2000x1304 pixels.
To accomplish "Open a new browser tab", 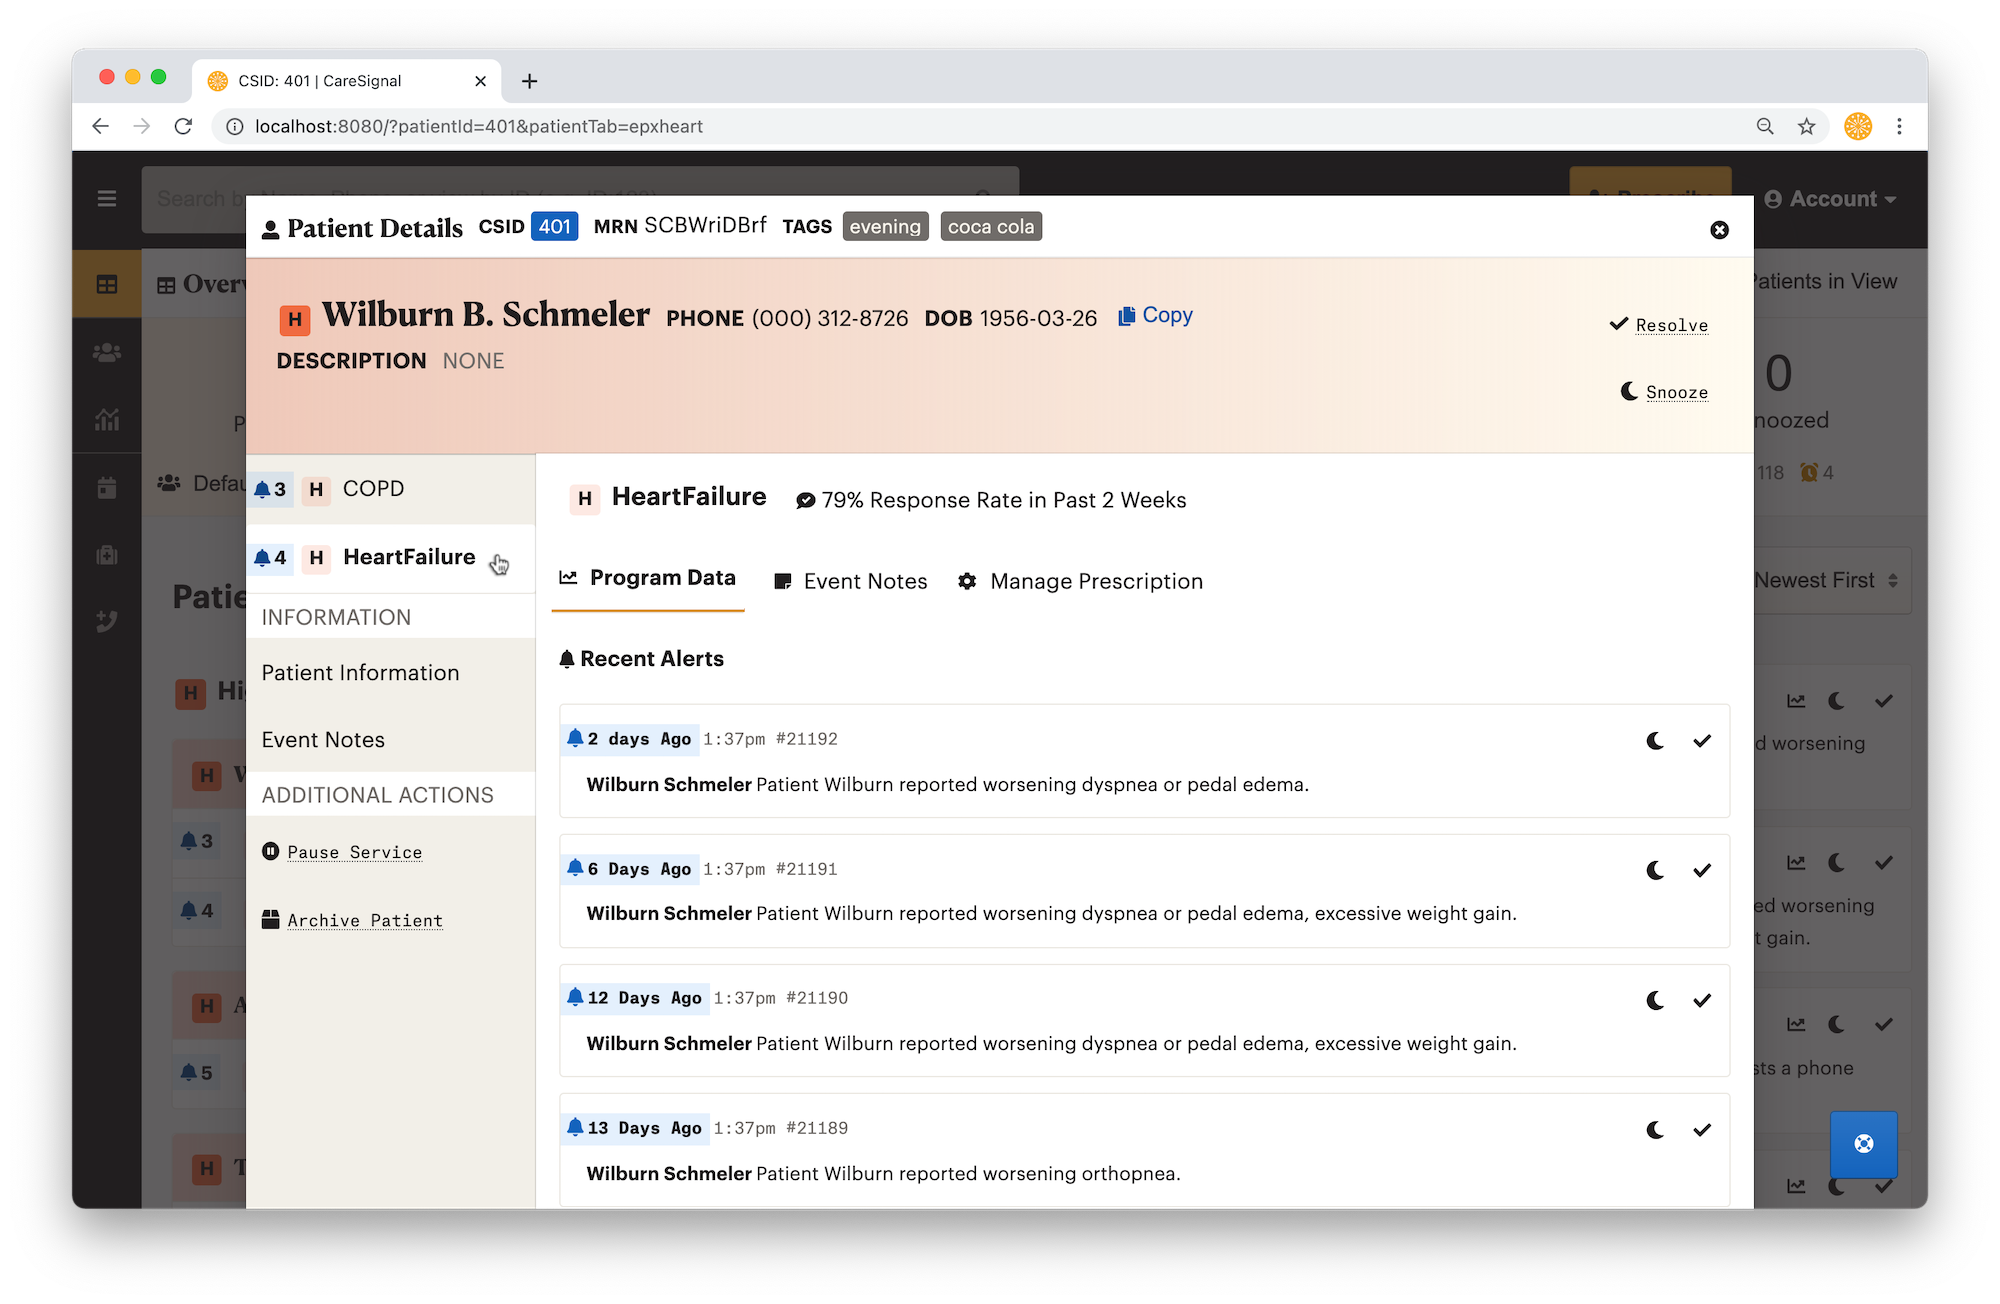I will (530, 81).
